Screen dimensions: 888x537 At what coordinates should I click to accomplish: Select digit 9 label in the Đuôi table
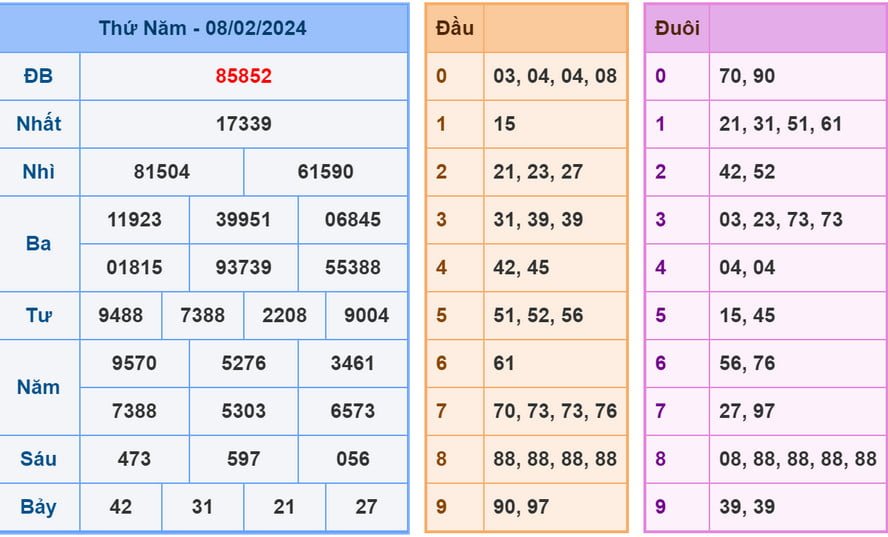click(x=661, y=507)
